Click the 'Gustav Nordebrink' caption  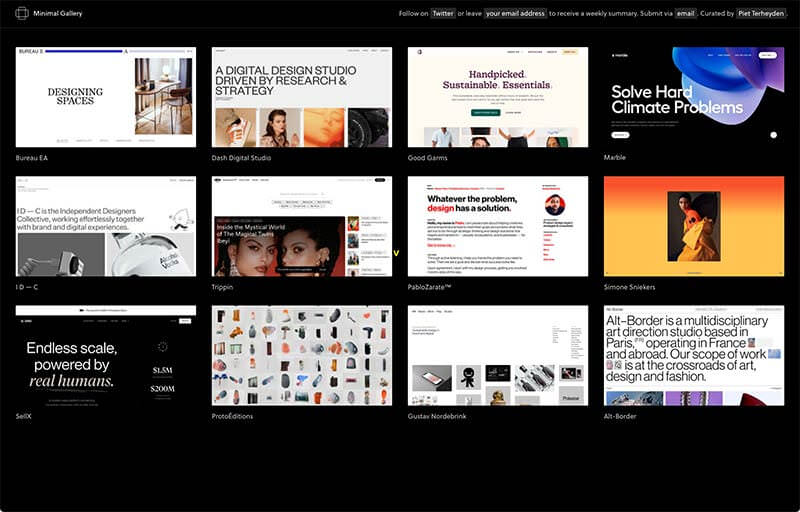point(437,416)
